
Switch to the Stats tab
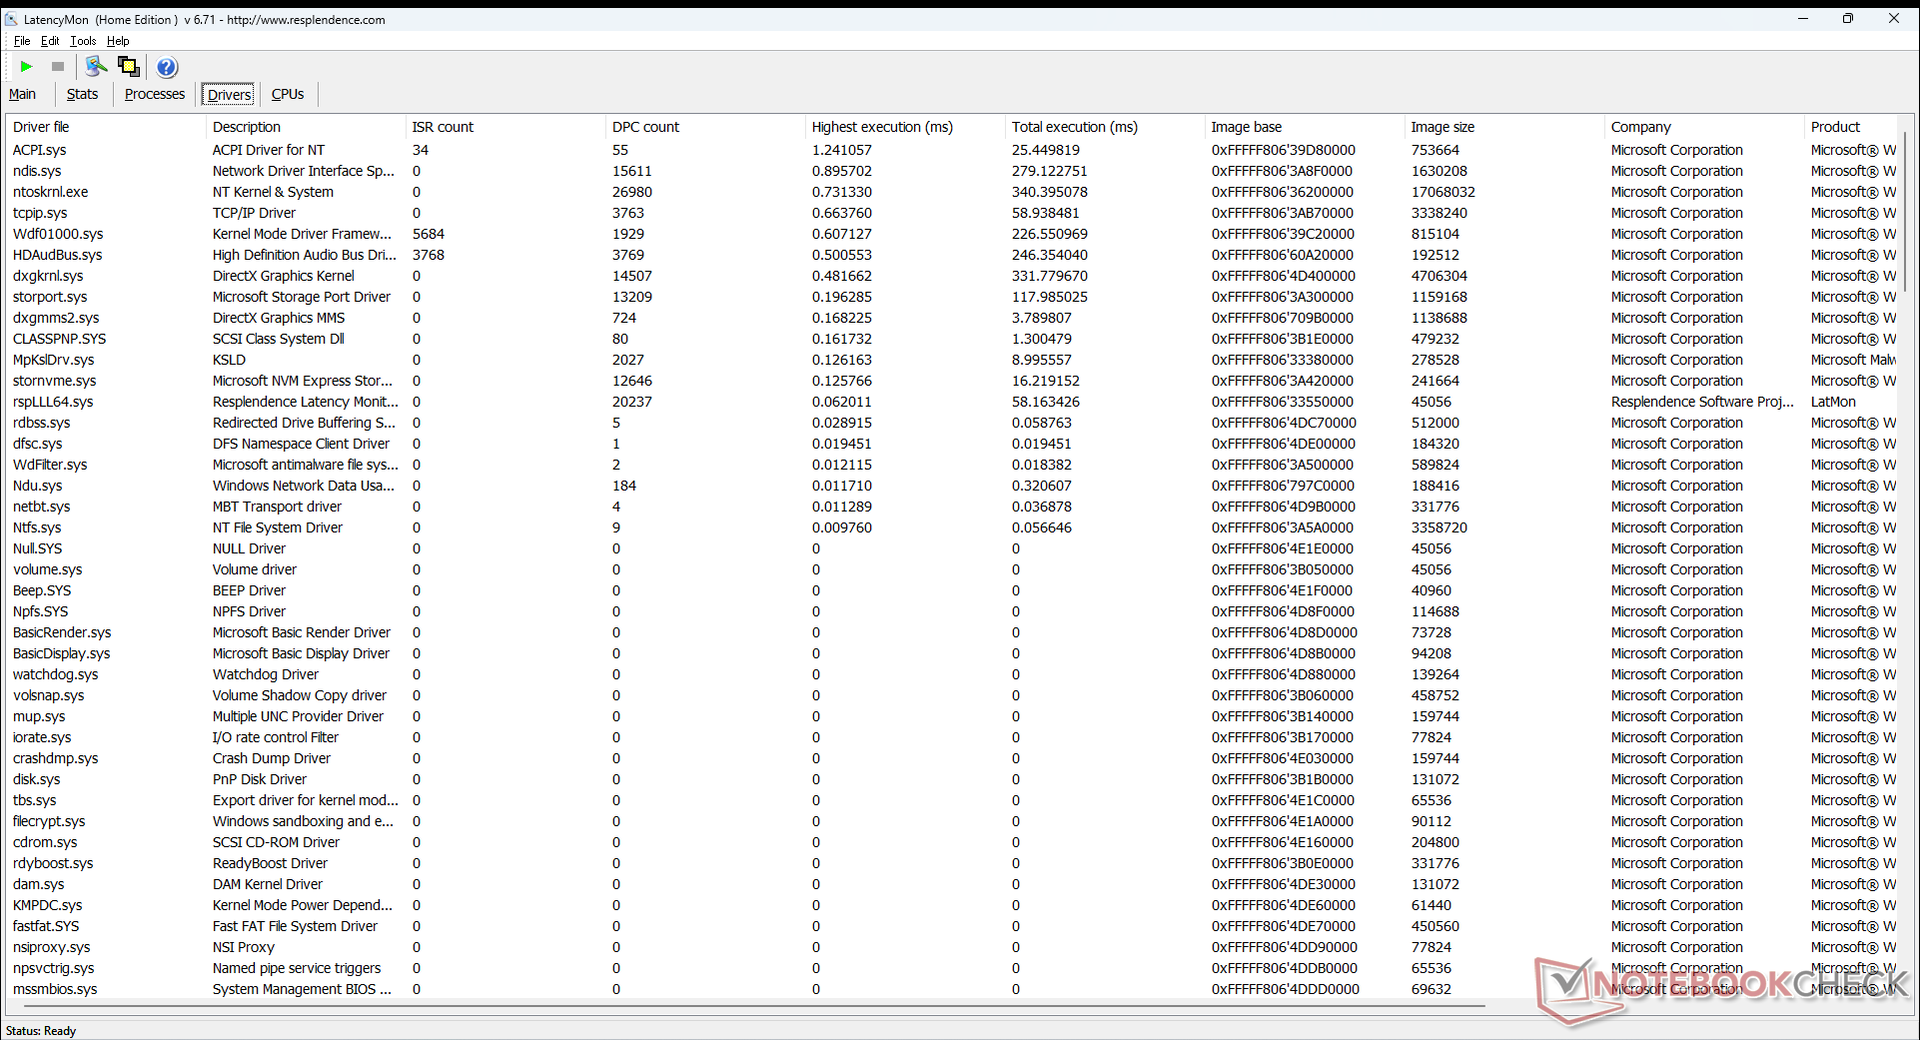coord(82,94)
